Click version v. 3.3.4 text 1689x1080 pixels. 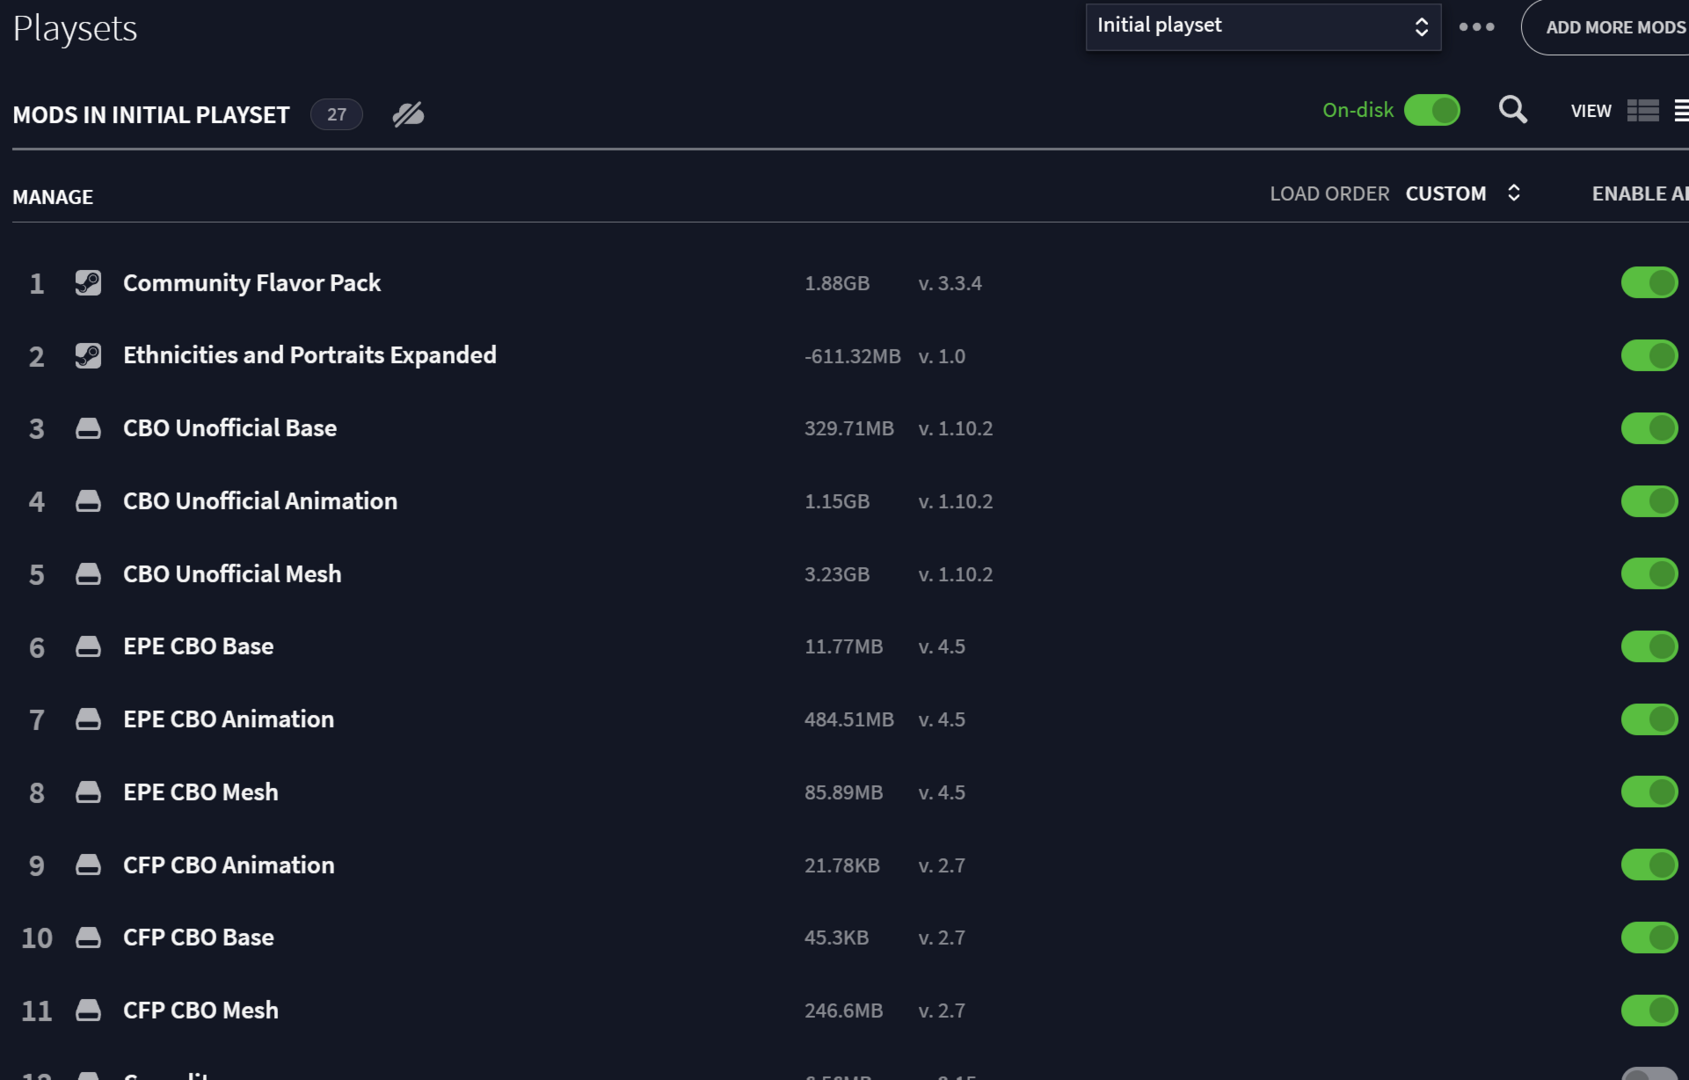point(950,284)
